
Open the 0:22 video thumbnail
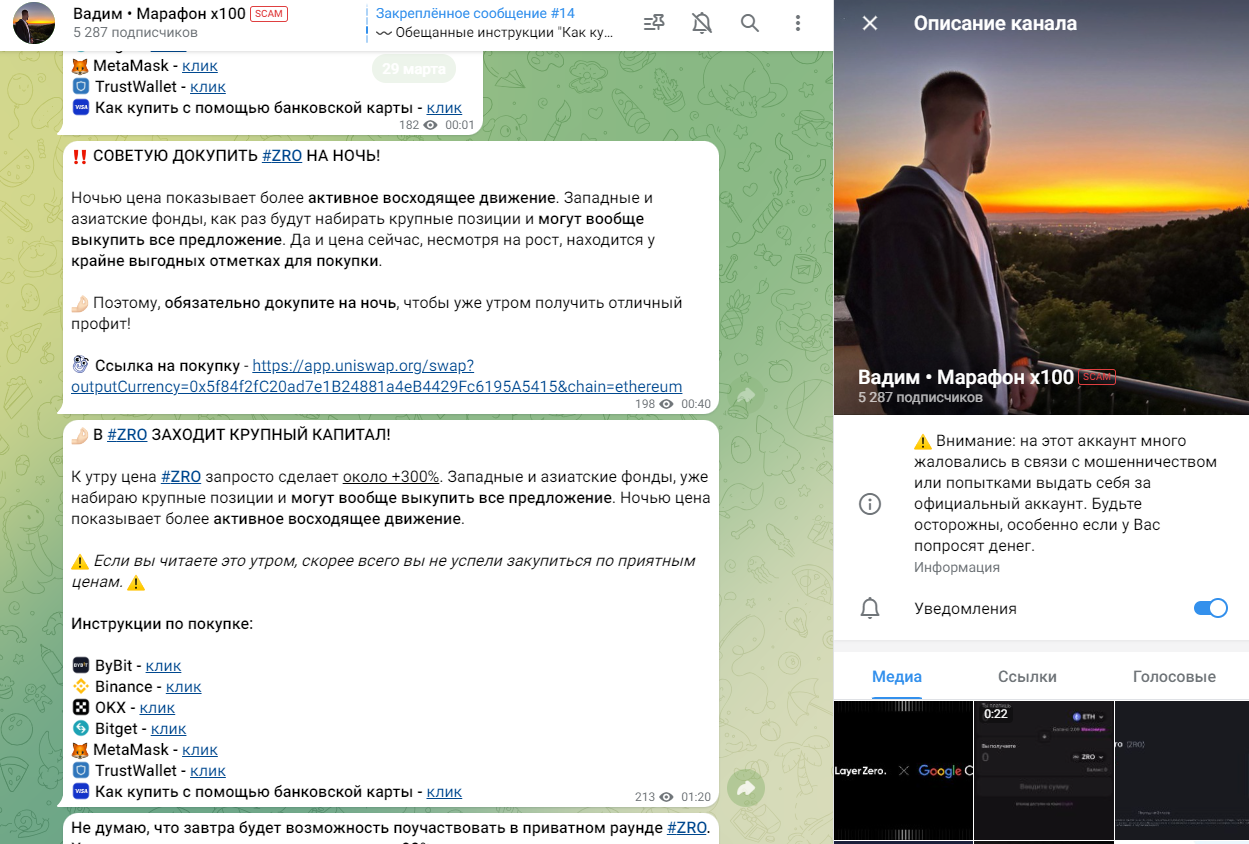(x=1044, y=770)
